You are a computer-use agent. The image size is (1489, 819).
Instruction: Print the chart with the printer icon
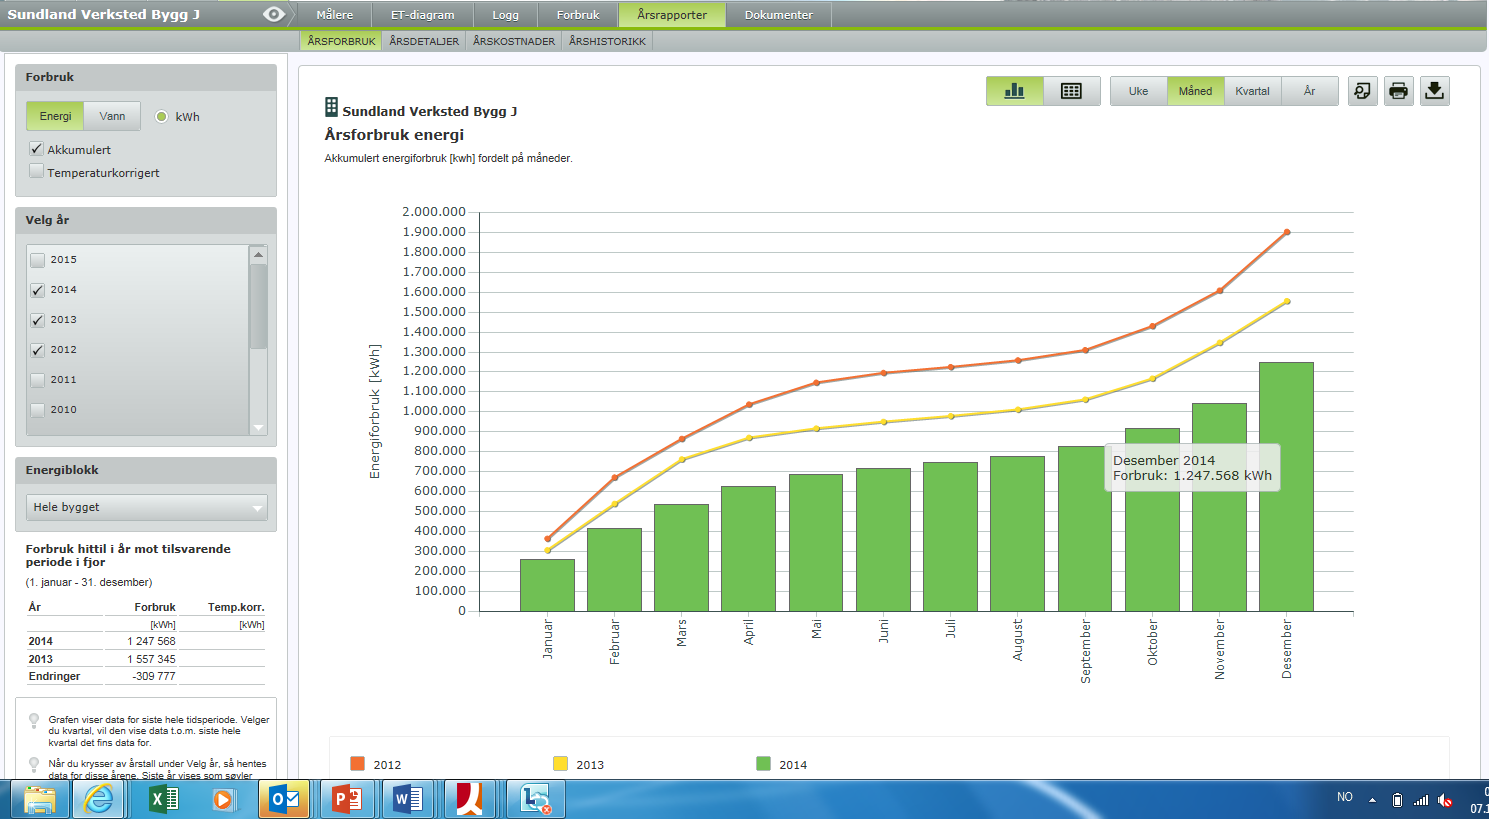click(x=1399, y=91)
